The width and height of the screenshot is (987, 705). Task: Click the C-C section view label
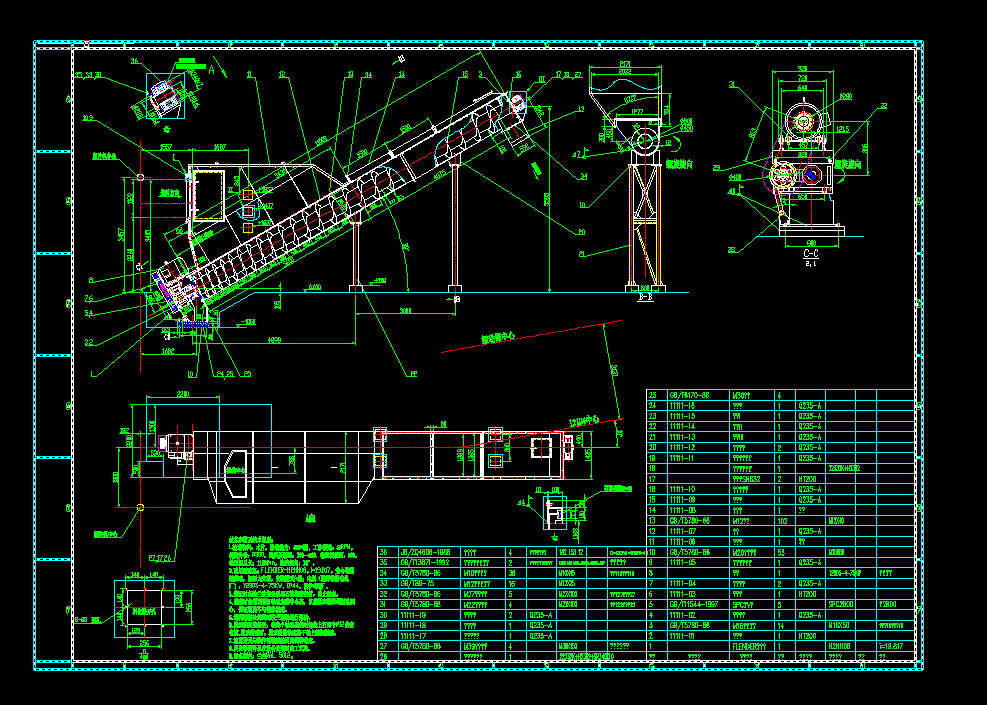(811, 254)
